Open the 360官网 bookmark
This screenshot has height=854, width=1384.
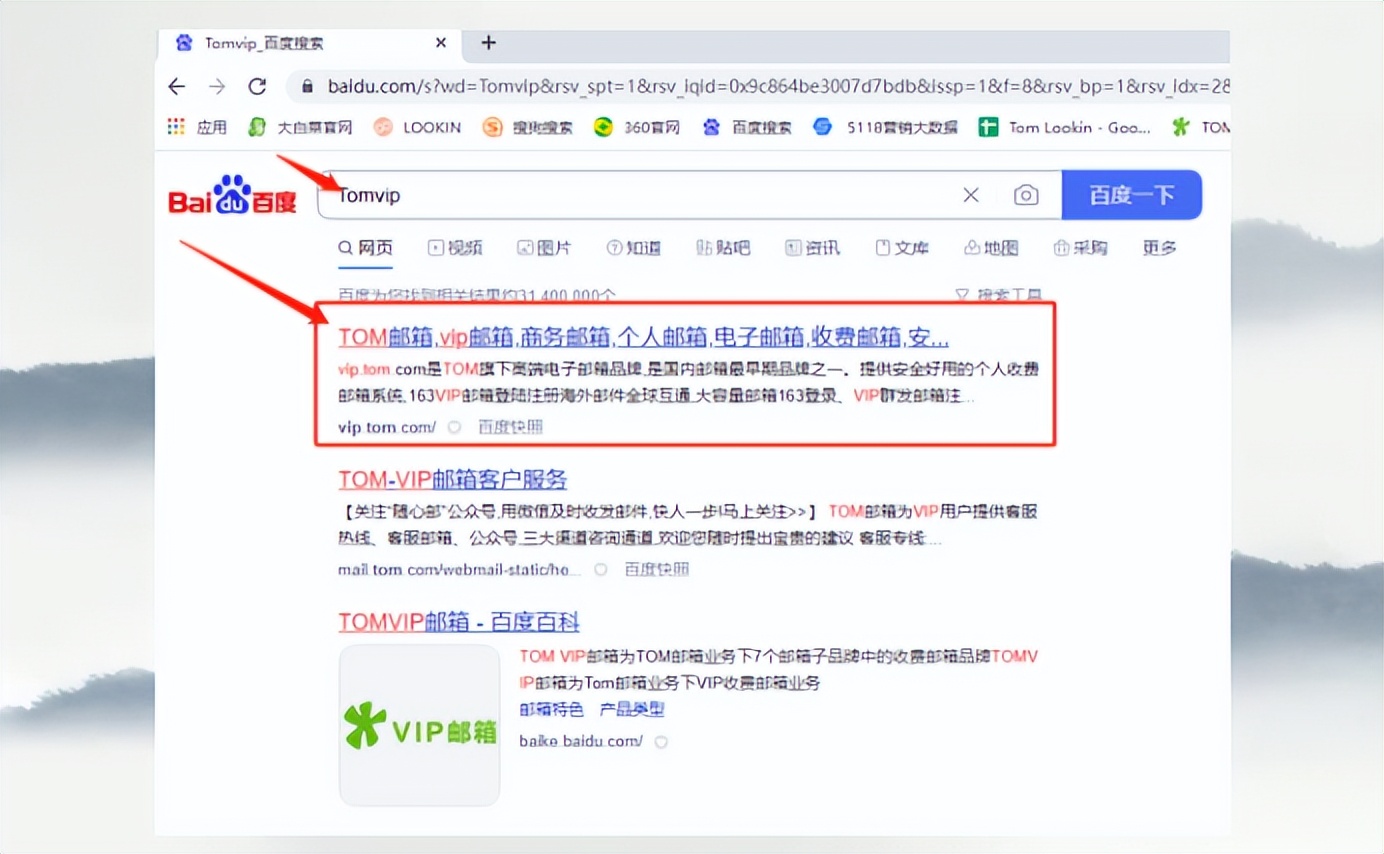coord(637,127)
